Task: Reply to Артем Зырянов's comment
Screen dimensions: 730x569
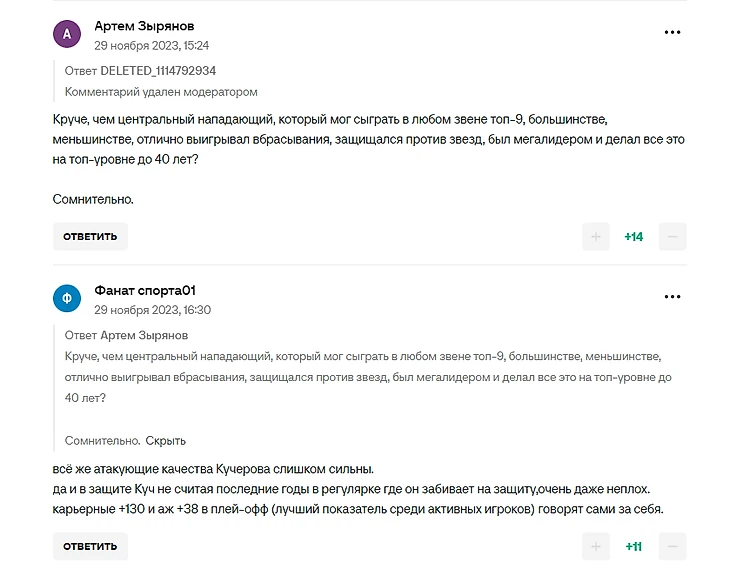Action: point(90,237)
